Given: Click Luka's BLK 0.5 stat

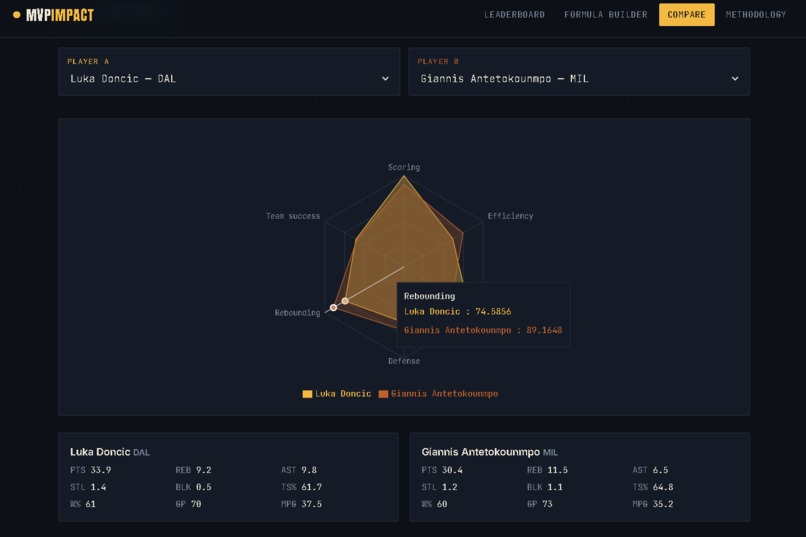Looking at the screenshot, I should point(193,487).
